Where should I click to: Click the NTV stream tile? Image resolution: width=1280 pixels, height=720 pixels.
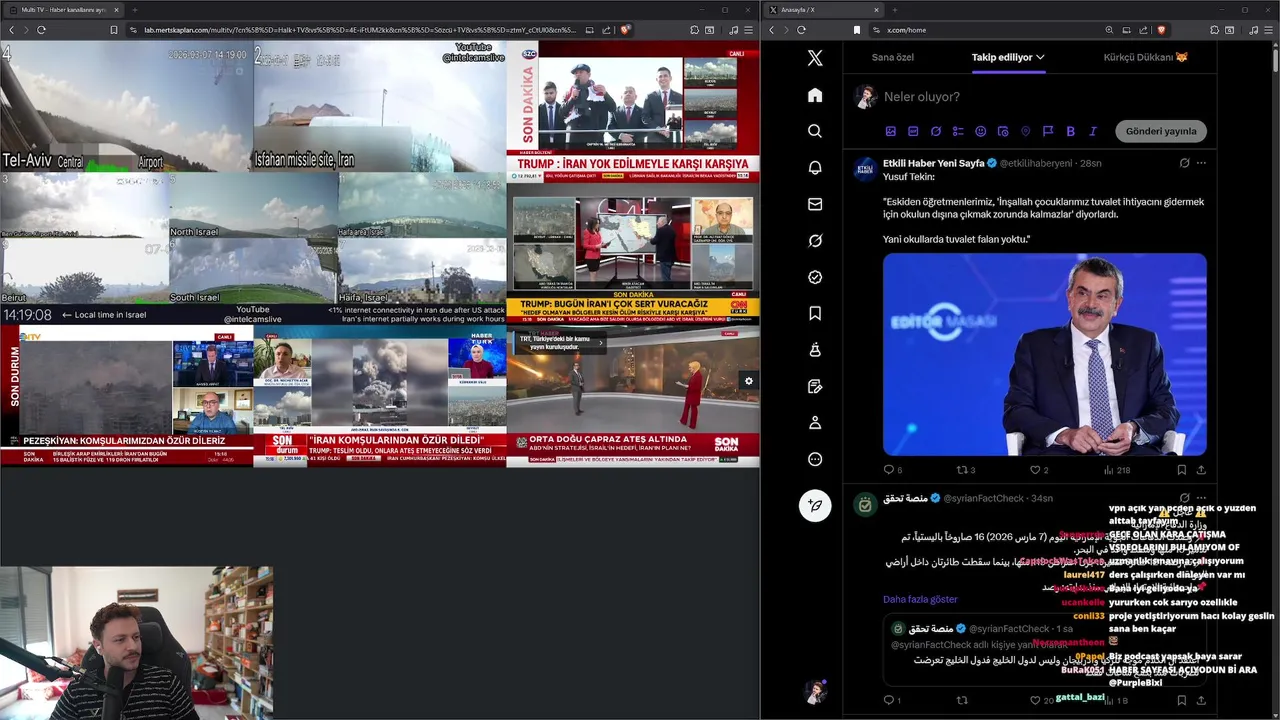pos(127,396)
